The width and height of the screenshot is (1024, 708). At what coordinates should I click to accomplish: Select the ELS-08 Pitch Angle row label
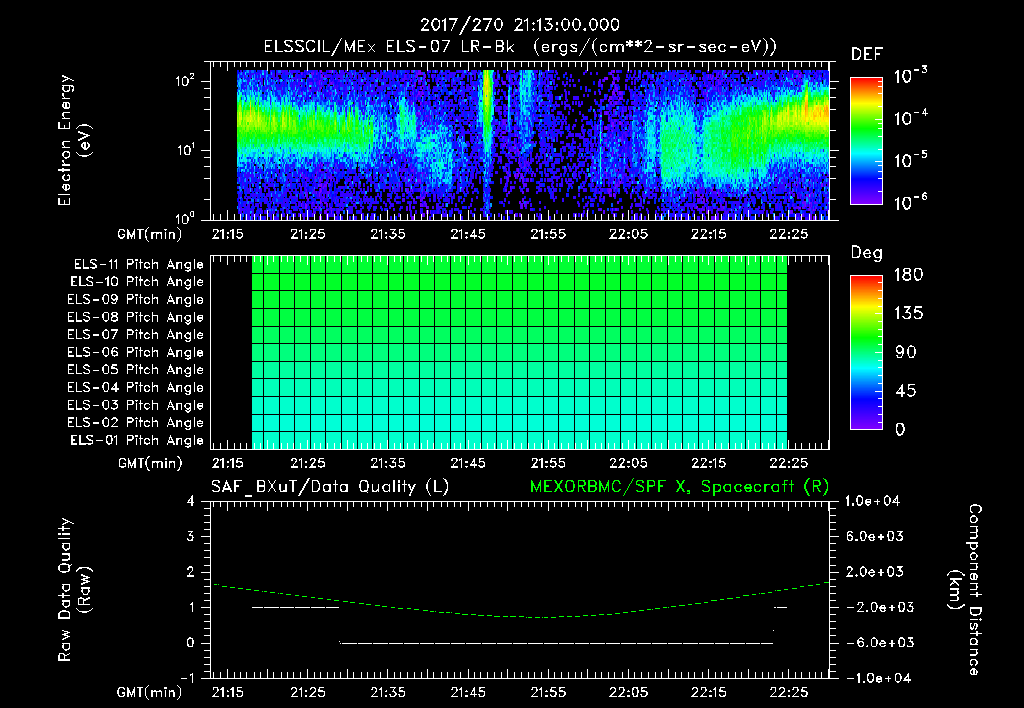[x=136, y=317]
